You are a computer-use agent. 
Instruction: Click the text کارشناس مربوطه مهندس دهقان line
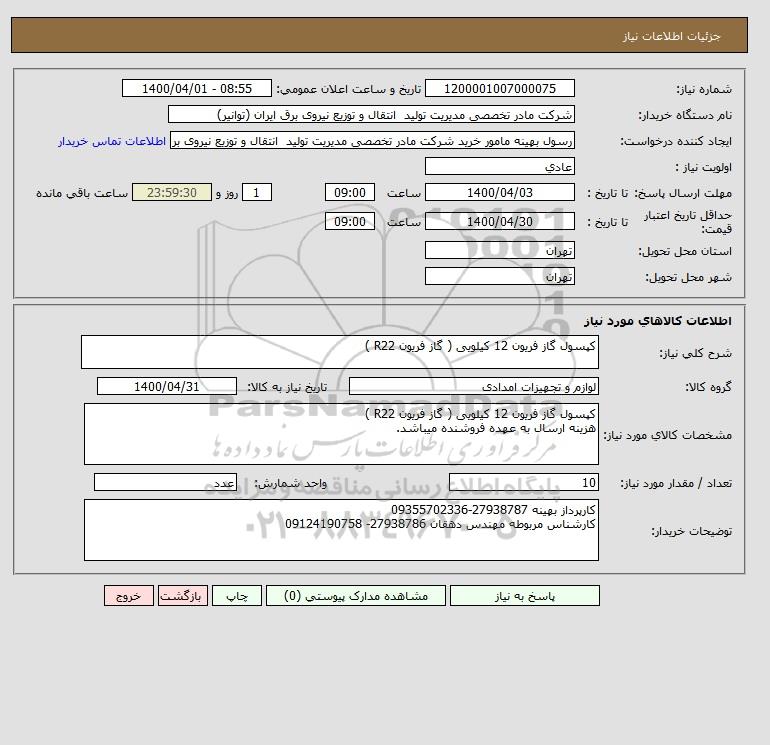coord(440,524)
